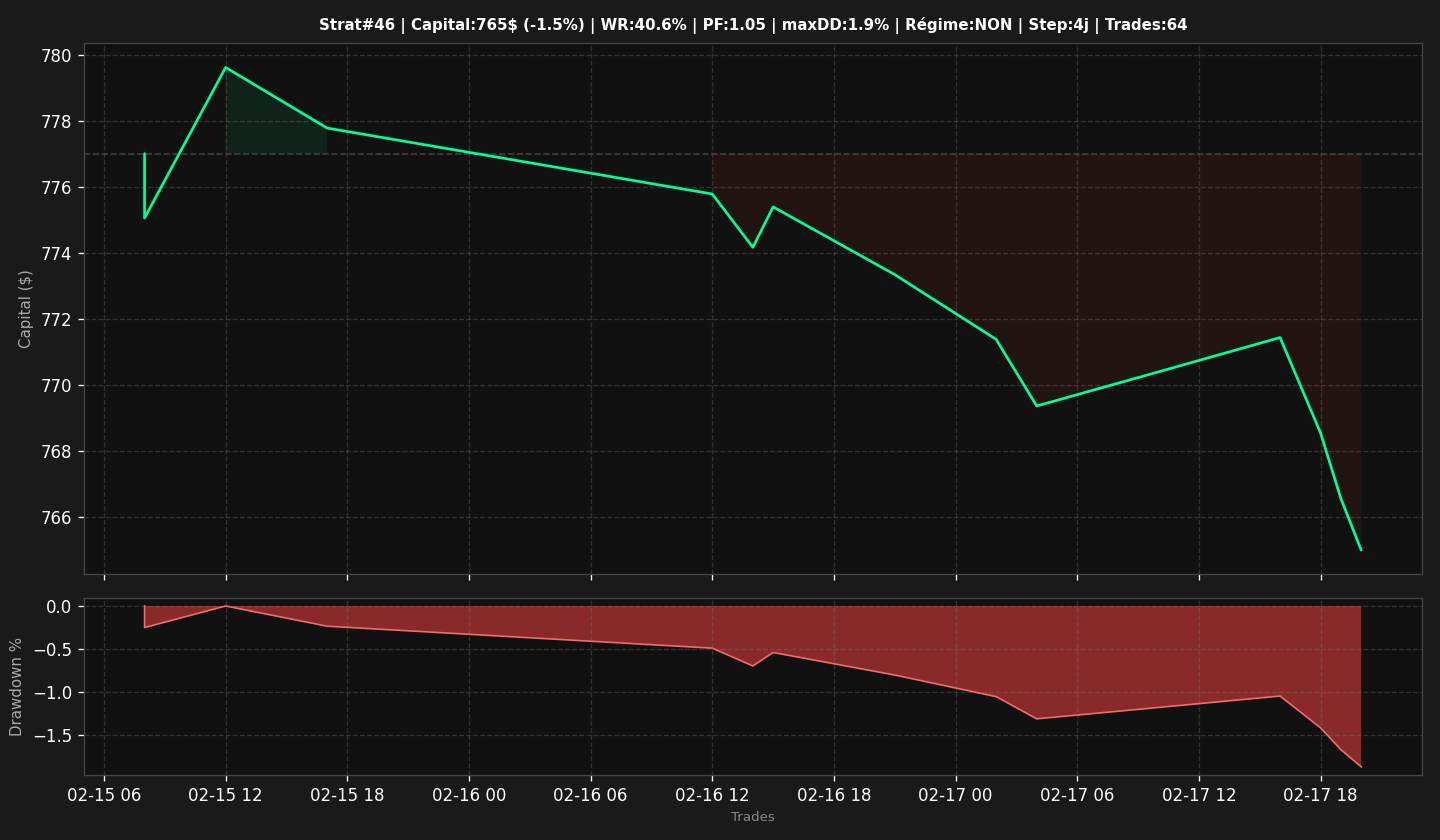Click the "Drawdown %" y-axis label

pos(17,687)
